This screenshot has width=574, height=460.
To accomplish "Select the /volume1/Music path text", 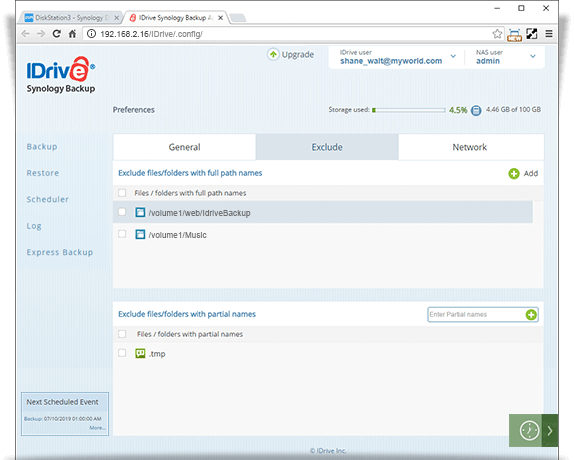I will coord(178,235).
